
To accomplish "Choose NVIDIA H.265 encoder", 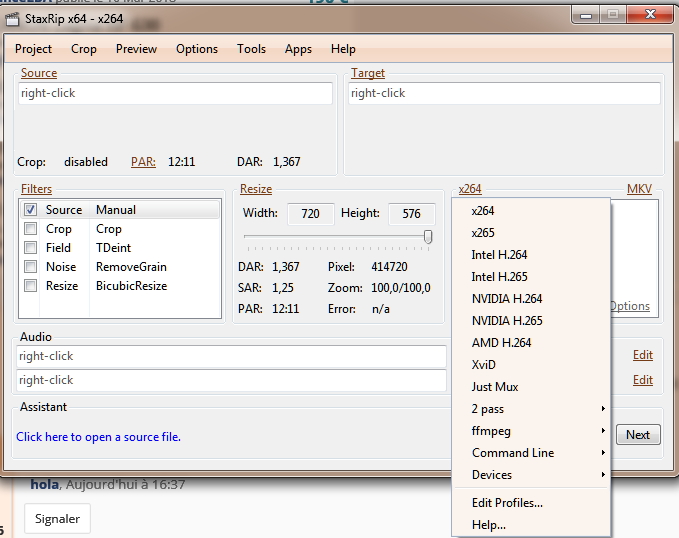I will [x=531, y=321].
